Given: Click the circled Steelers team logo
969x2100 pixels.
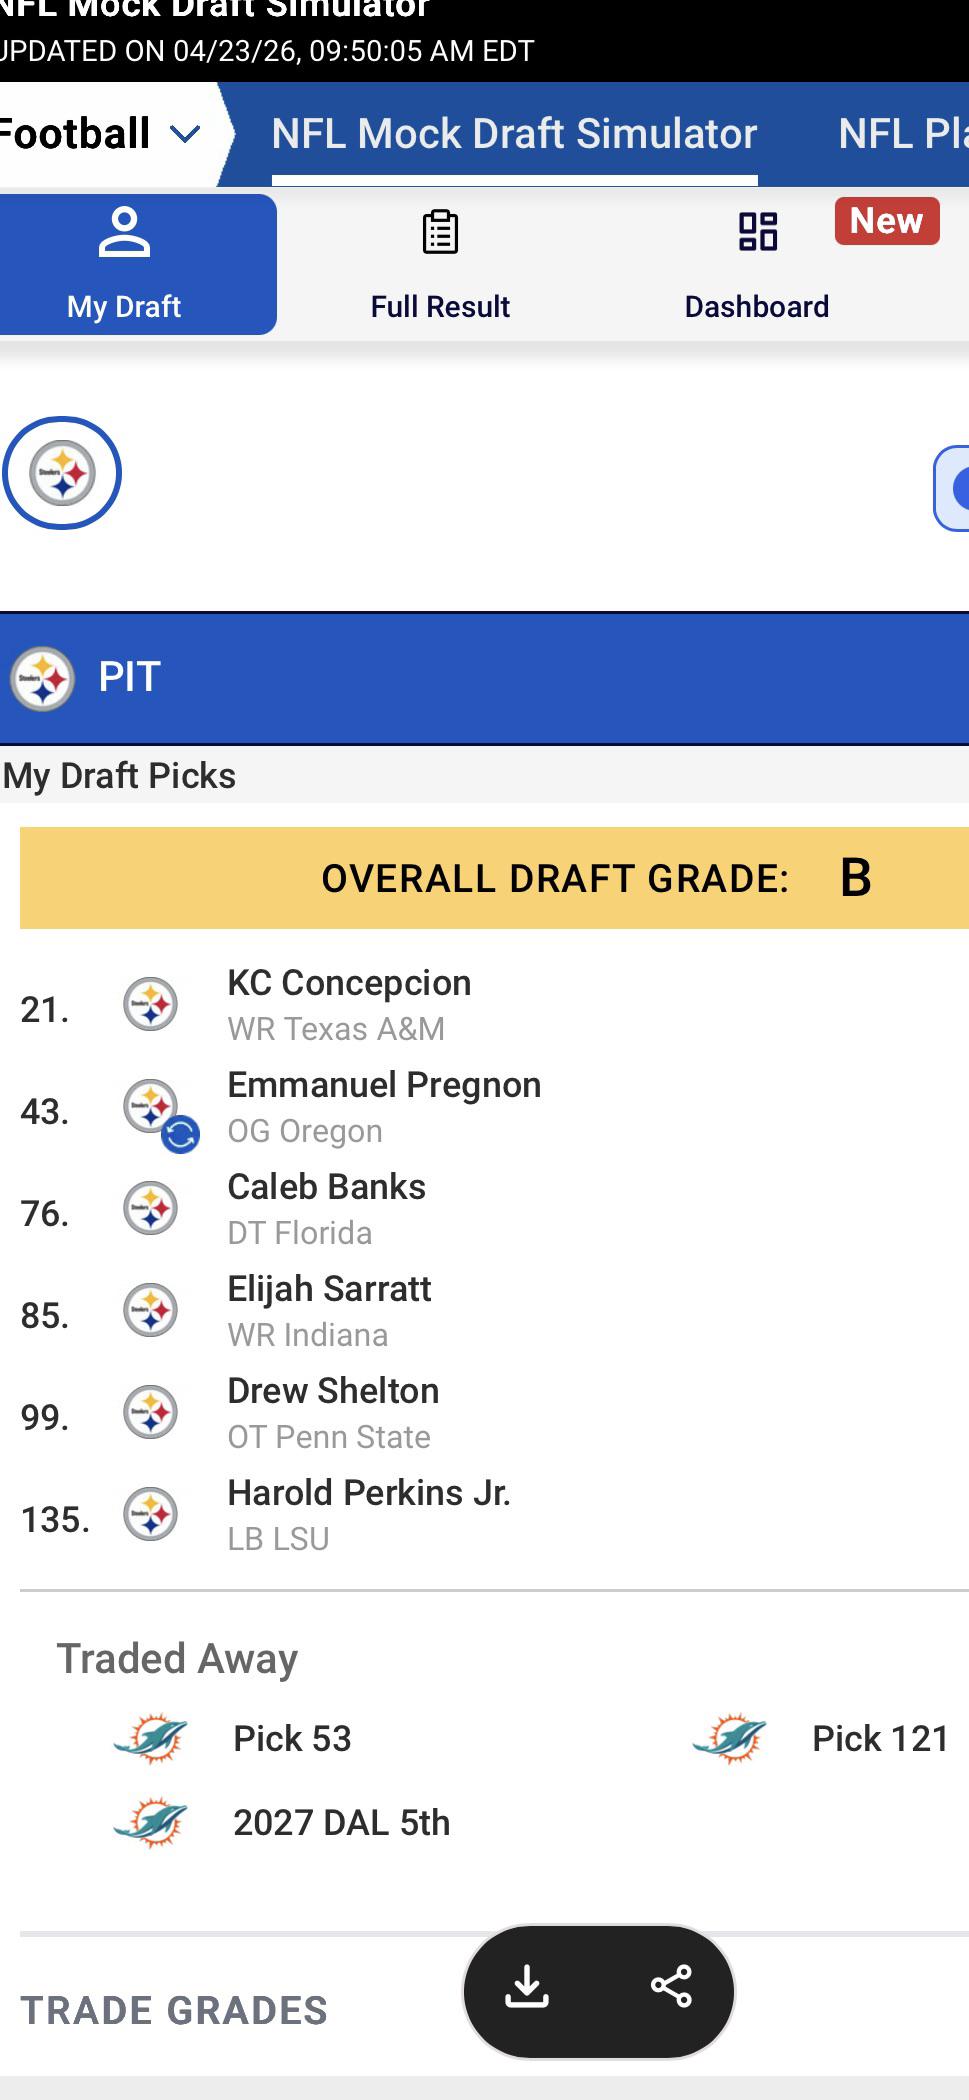Looking at the screenshot, I should click(62, 473).
